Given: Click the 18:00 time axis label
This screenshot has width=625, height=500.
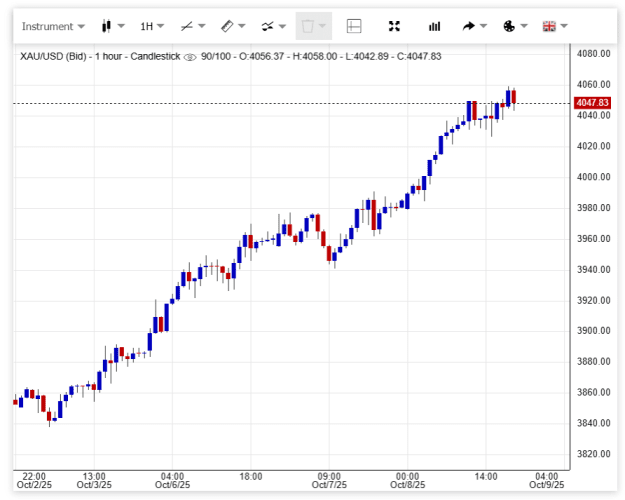Looking at the screenshot, I should pyautogui.click(x=251, y=476).
